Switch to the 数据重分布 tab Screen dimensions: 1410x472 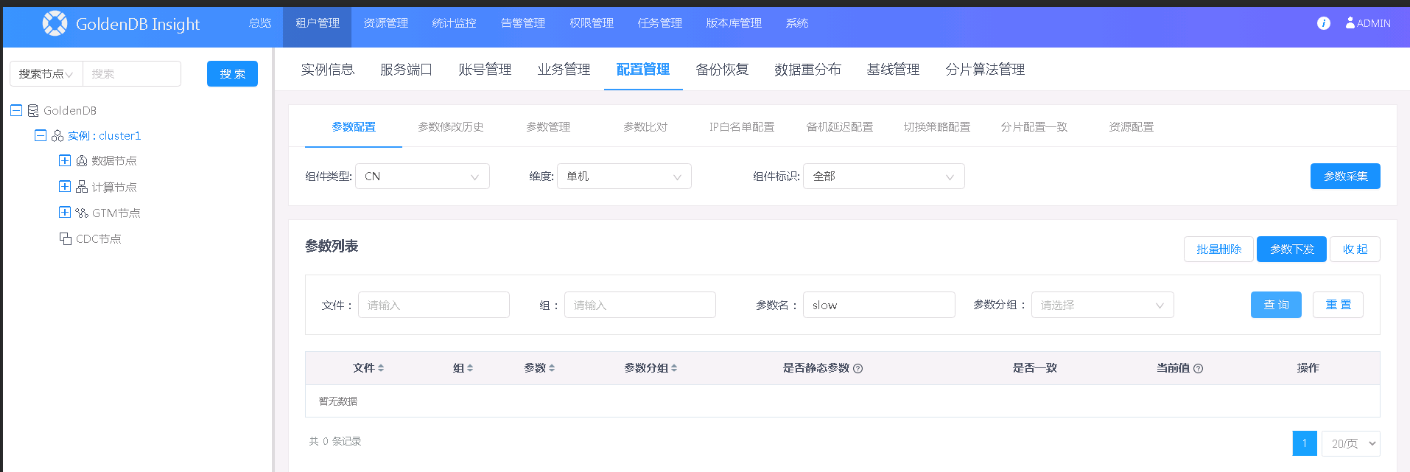click(808, 70)
